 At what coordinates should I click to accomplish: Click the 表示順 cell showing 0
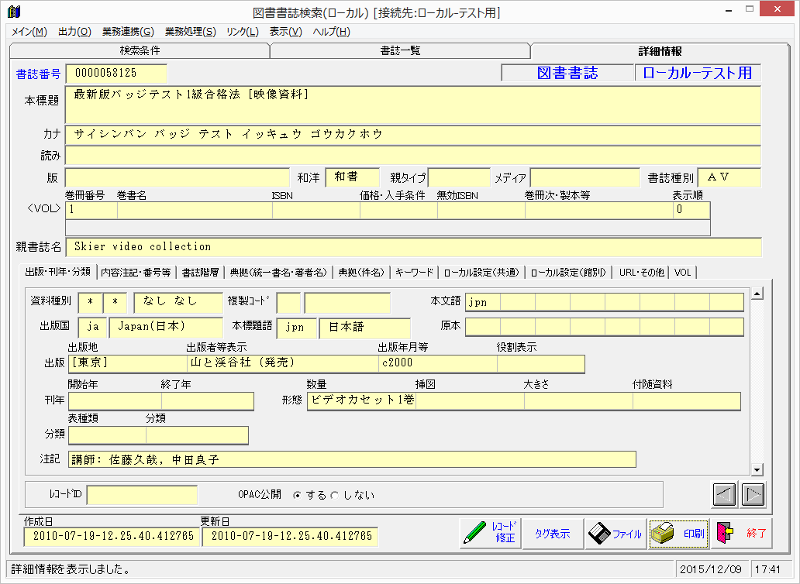[x=691, y=210]
